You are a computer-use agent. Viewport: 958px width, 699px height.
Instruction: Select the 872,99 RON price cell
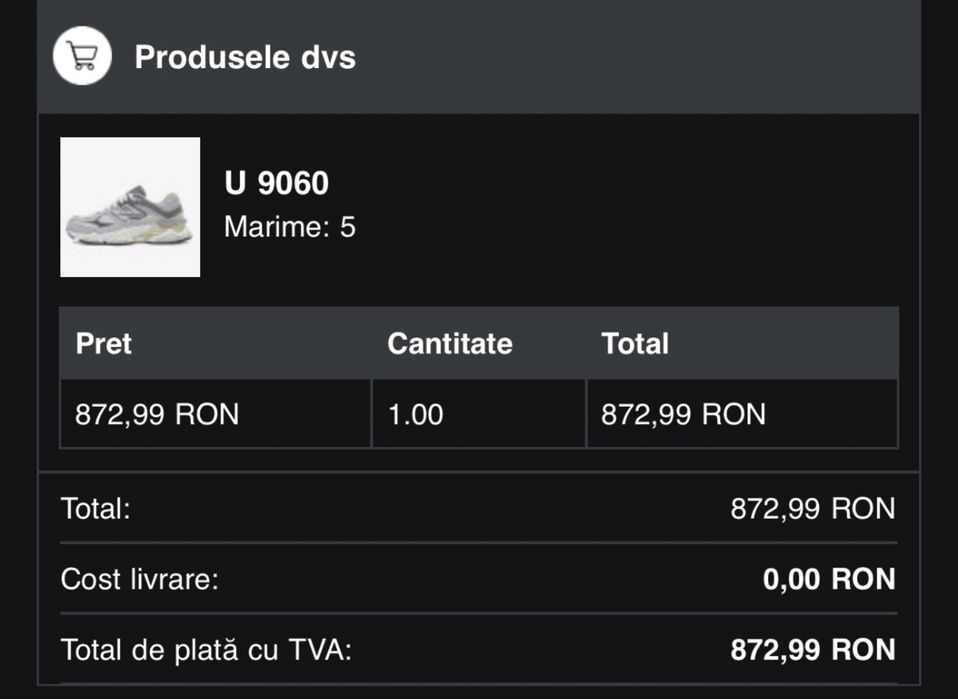click(216, 414)
